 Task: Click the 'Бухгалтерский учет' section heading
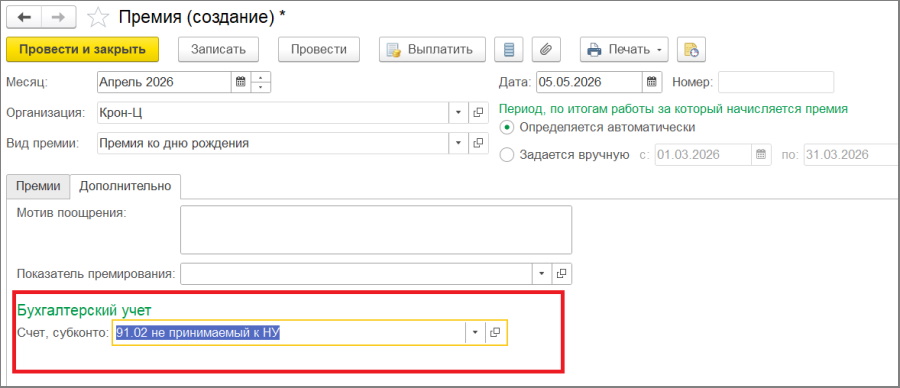84,310
